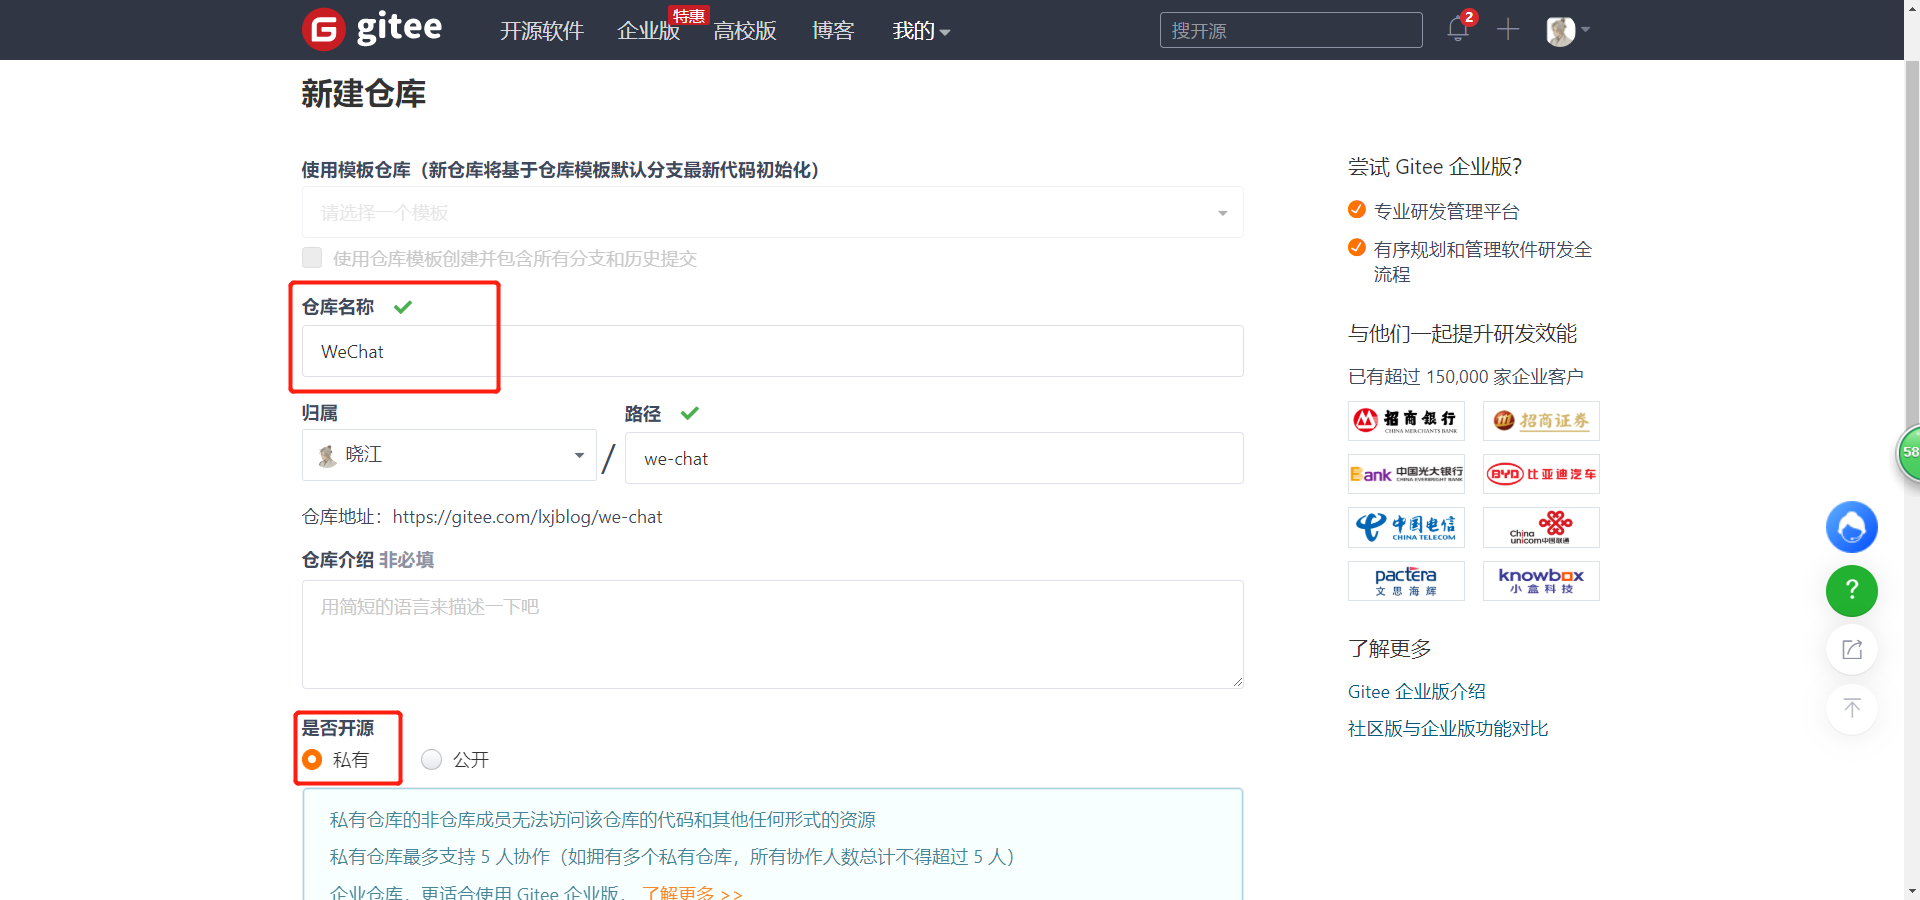Select the 公开 radio option
1920x900 pixels.
point(431,760)
